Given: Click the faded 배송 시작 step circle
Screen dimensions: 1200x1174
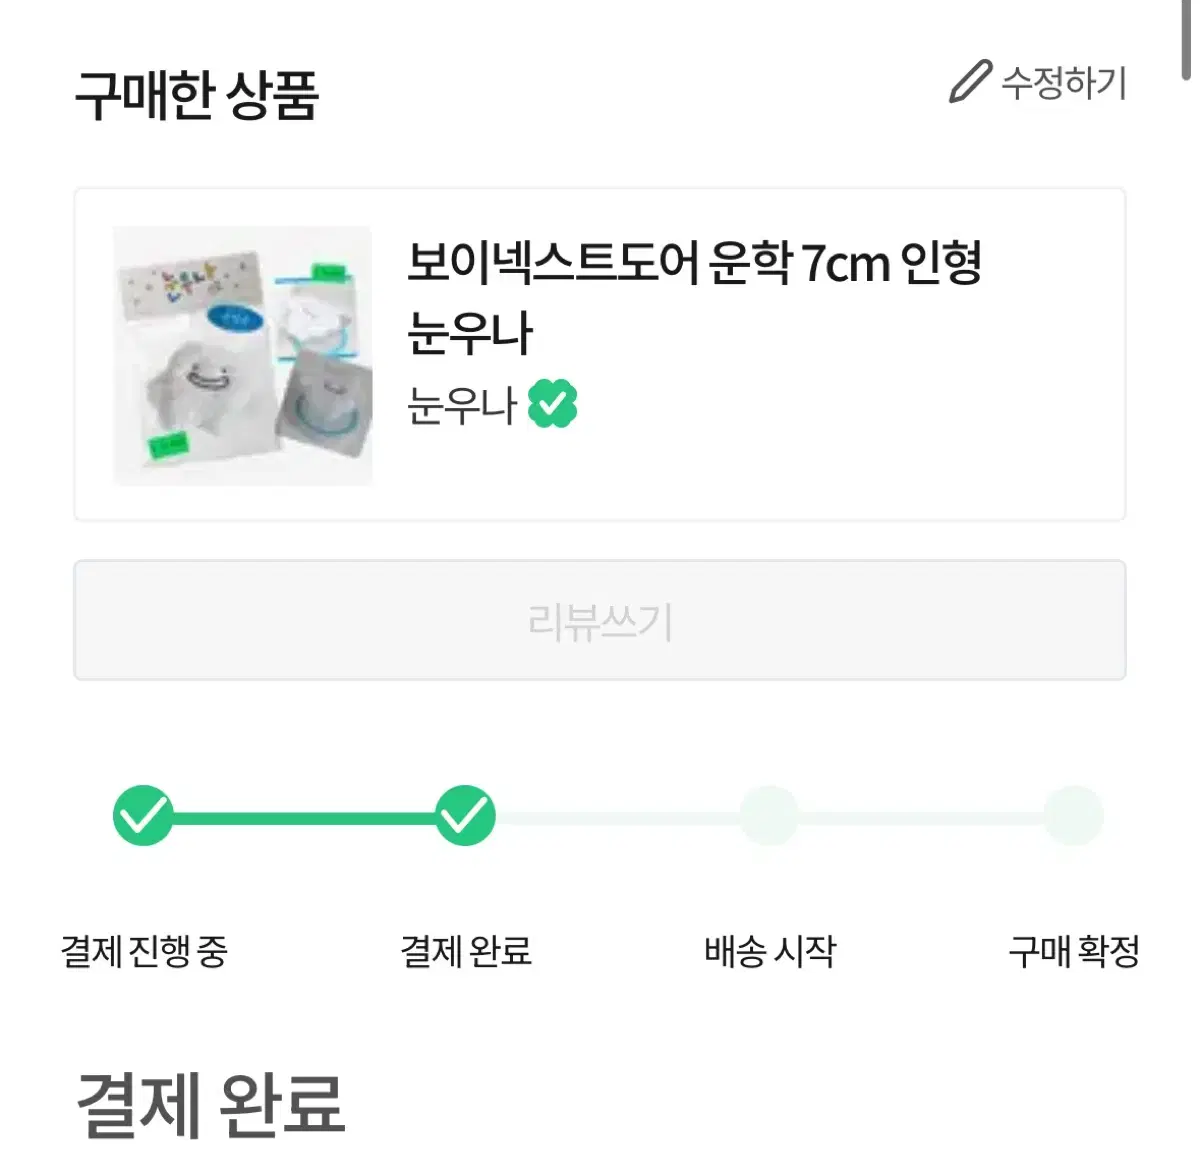Looking at the screenshot, I should tap(769, 816).
